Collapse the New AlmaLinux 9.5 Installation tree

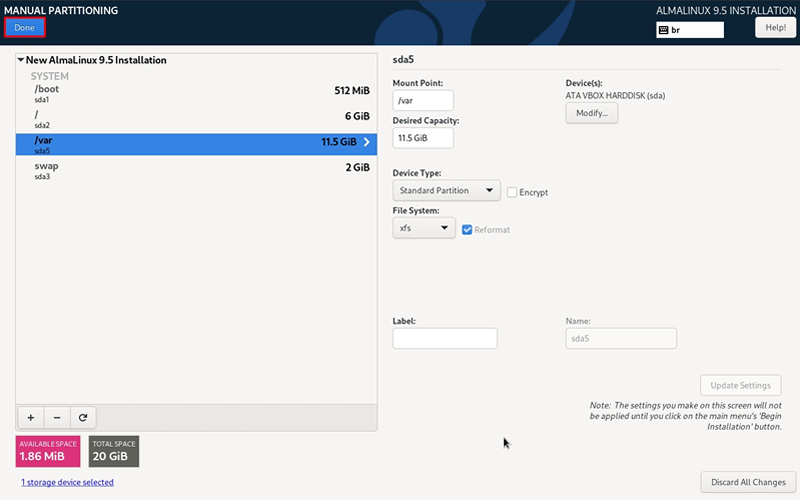(x=20, y=60)
